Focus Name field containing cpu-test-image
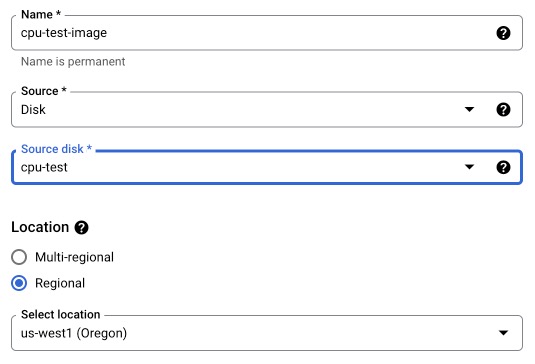Image resolution: width=535 pixels, height=364 pixels. [x=267, y=33]
